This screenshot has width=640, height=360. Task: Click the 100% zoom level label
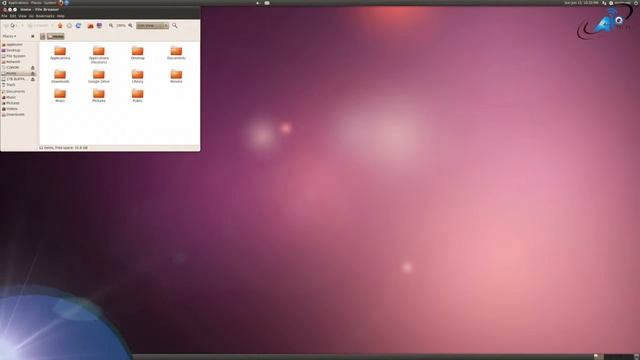[x=120, y=26]
